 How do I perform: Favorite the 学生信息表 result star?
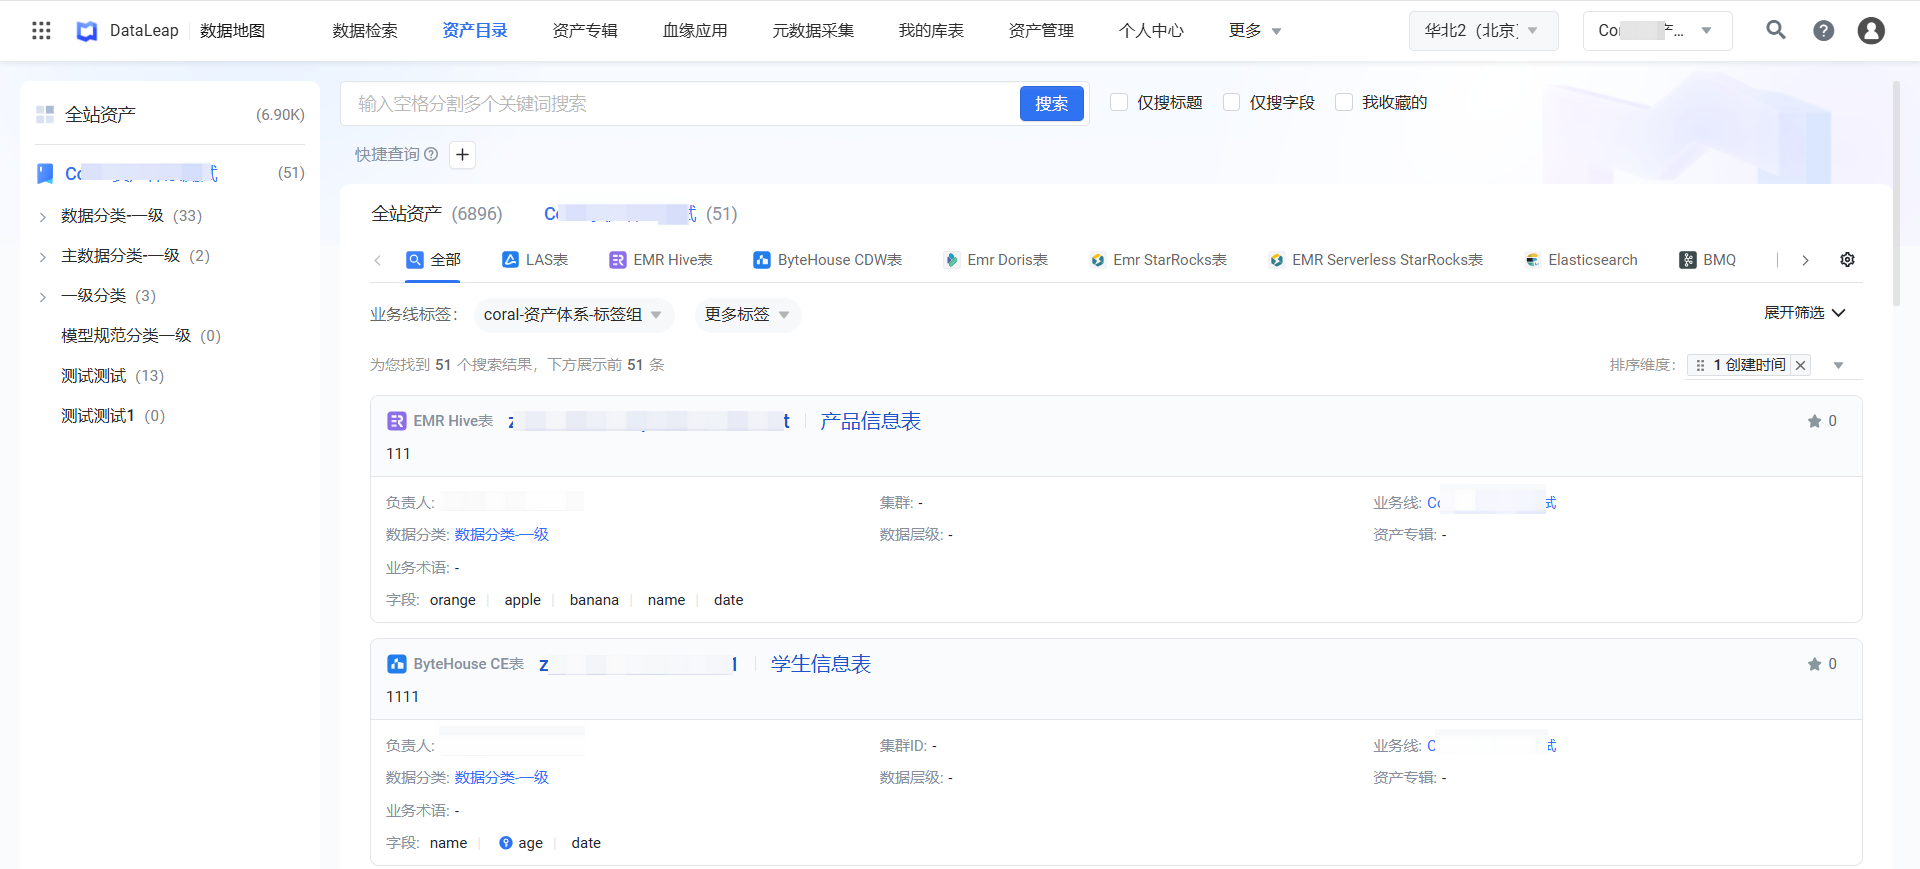pos(1814,664)
